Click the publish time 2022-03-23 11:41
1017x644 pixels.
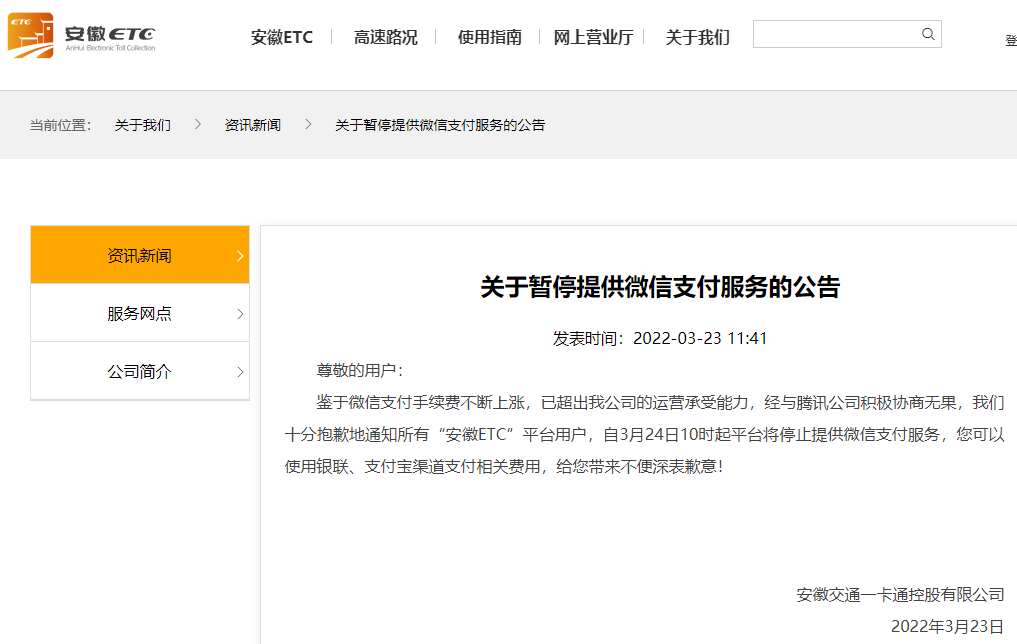(x=700, y=338)
